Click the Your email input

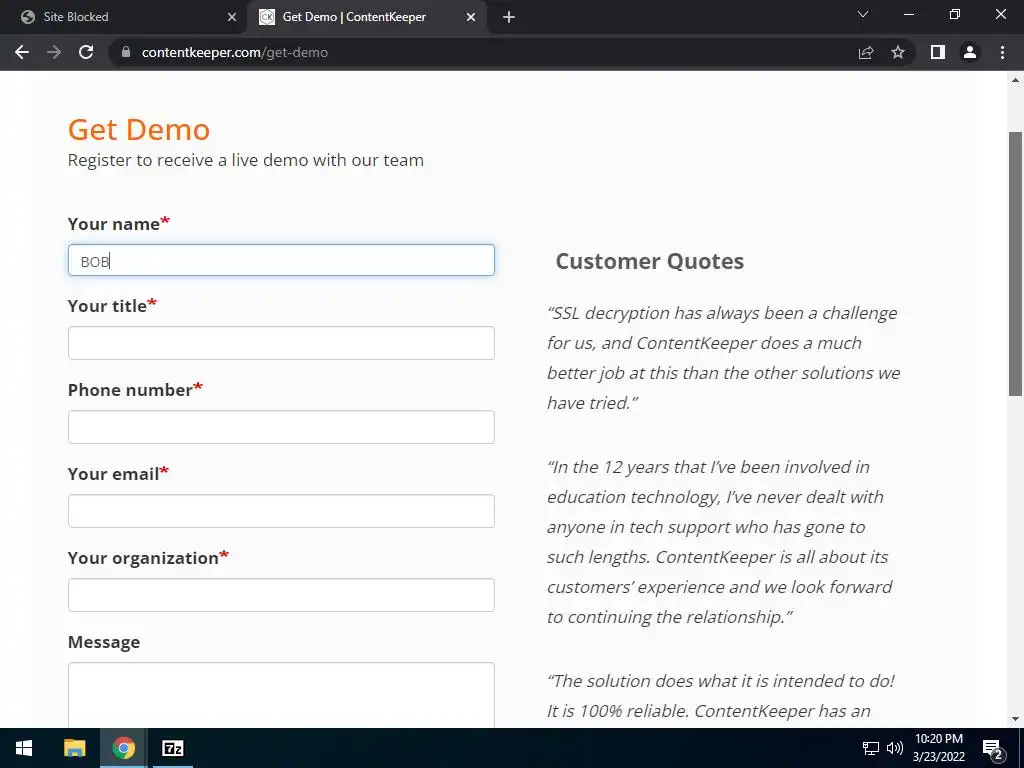pos(281,511)
